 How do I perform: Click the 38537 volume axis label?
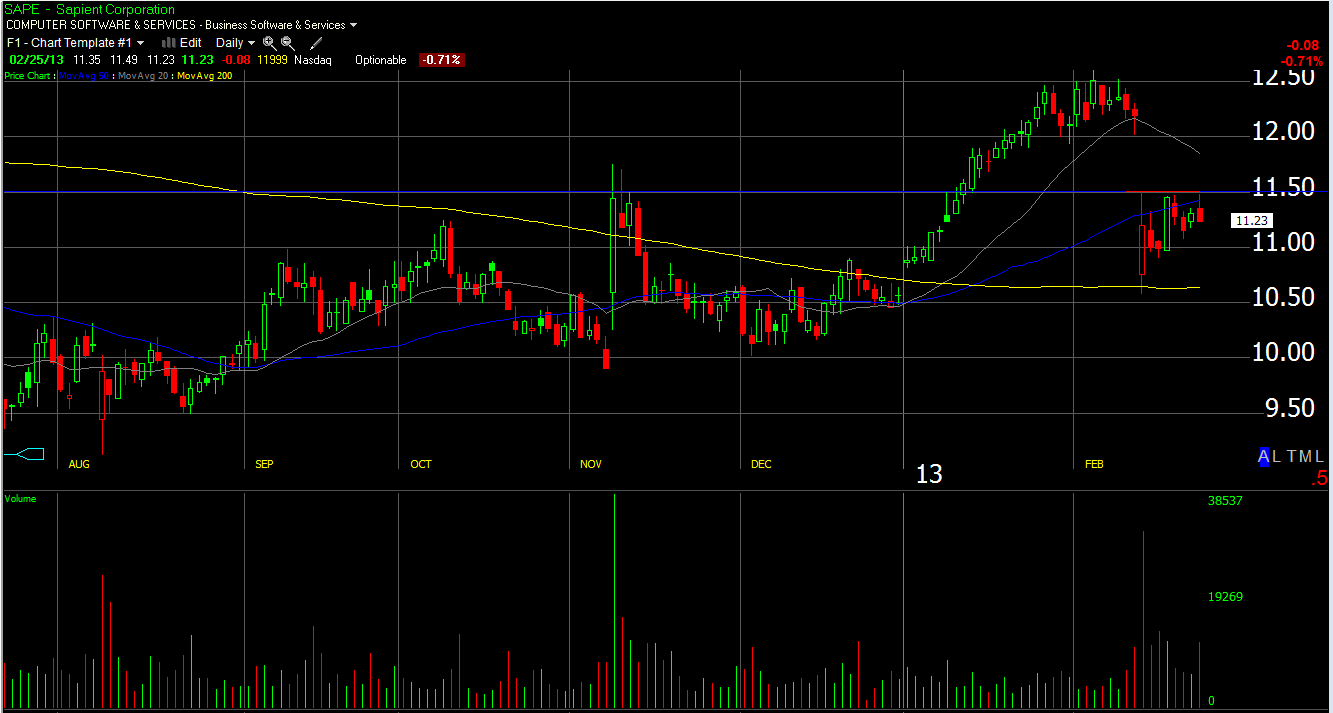click(1224, 500)
